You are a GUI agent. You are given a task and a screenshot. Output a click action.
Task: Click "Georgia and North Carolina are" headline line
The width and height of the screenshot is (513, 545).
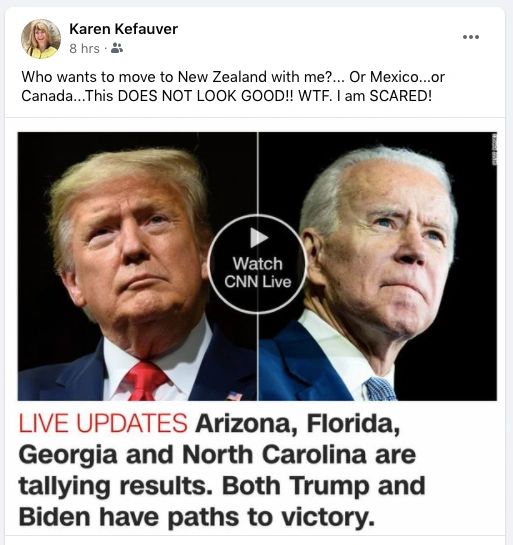(217, 455)
